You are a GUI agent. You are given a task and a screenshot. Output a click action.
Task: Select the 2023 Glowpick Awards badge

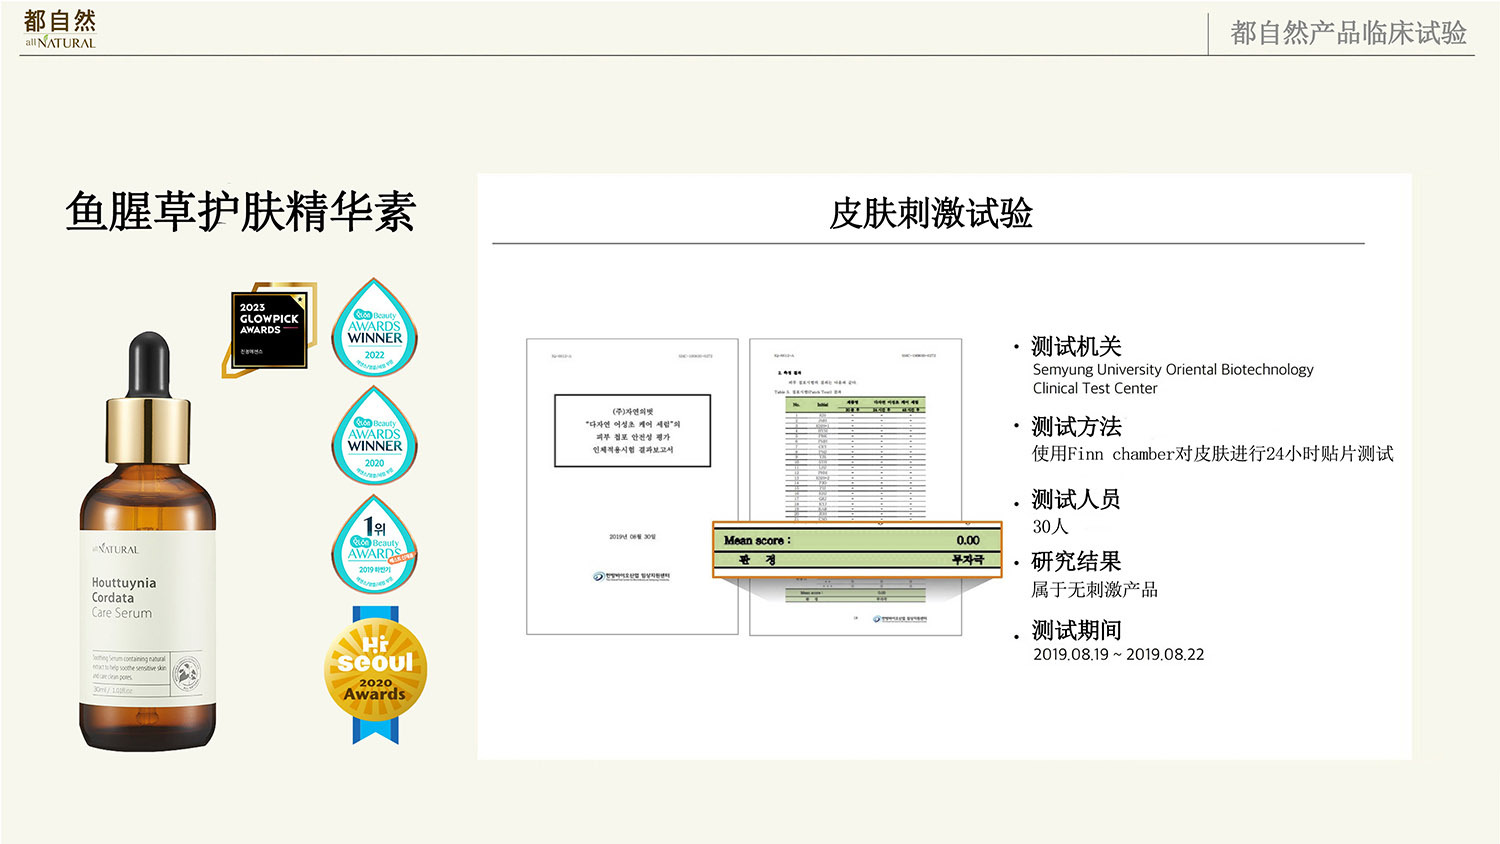[x=268, y=329]
